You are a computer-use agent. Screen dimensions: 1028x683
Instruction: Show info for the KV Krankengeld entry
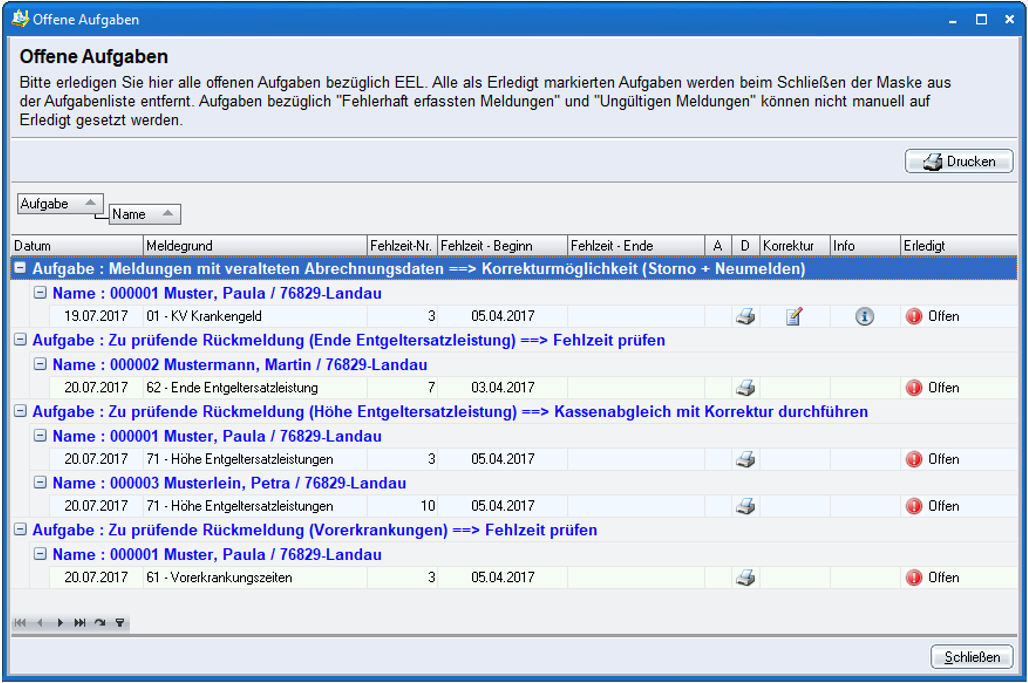[x=864, y=317]
